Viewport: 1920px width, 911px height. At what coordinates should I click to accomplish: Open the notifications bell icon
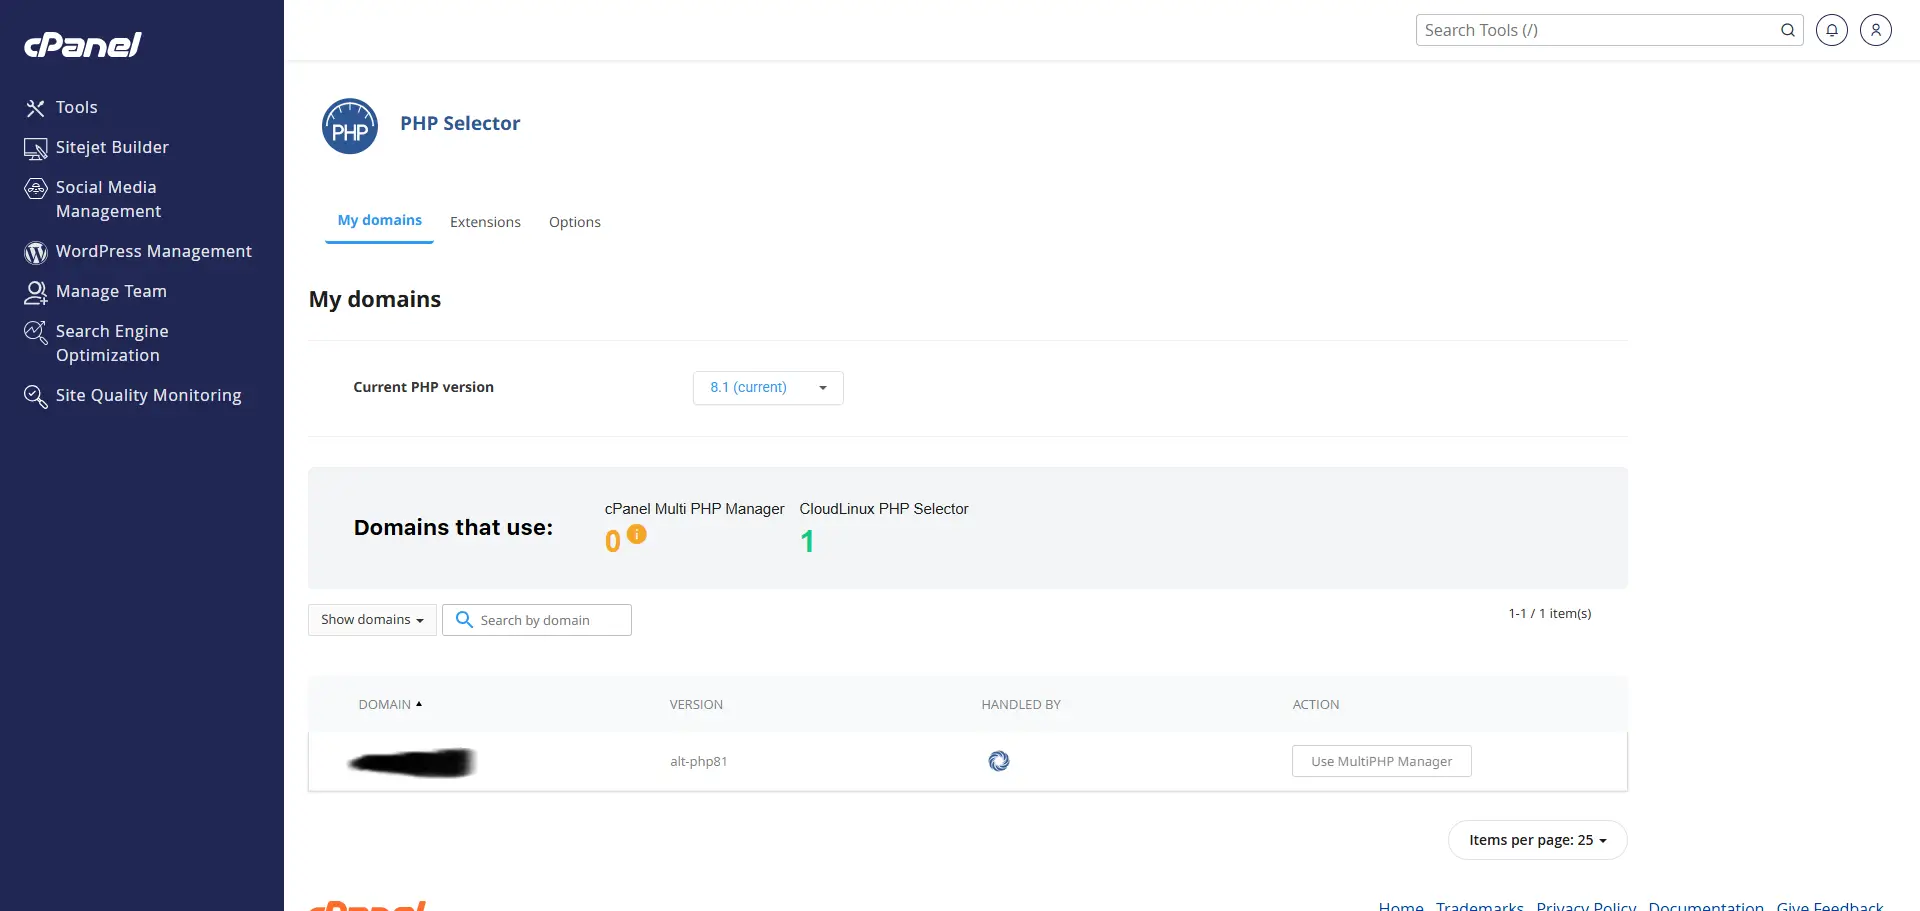coord(1831,30)
